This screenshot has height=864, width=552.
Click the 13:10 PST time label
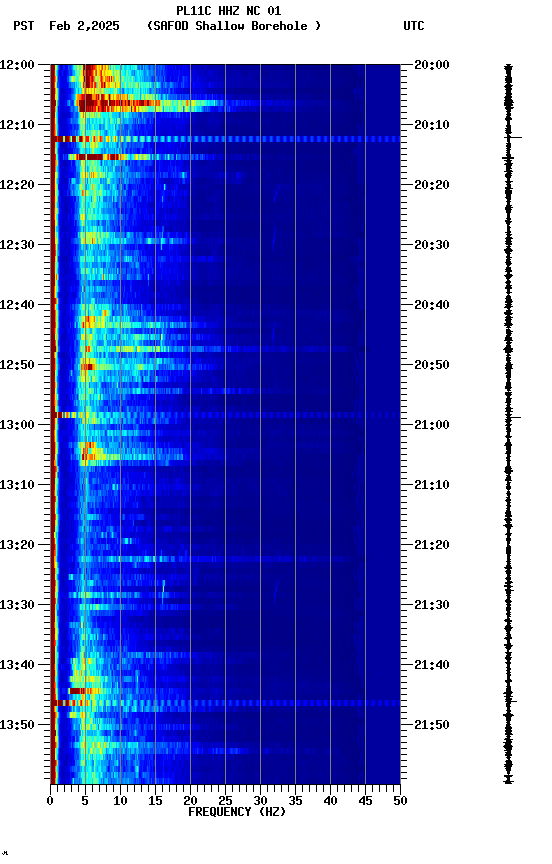pyautogui.click(x=17, y=485)
